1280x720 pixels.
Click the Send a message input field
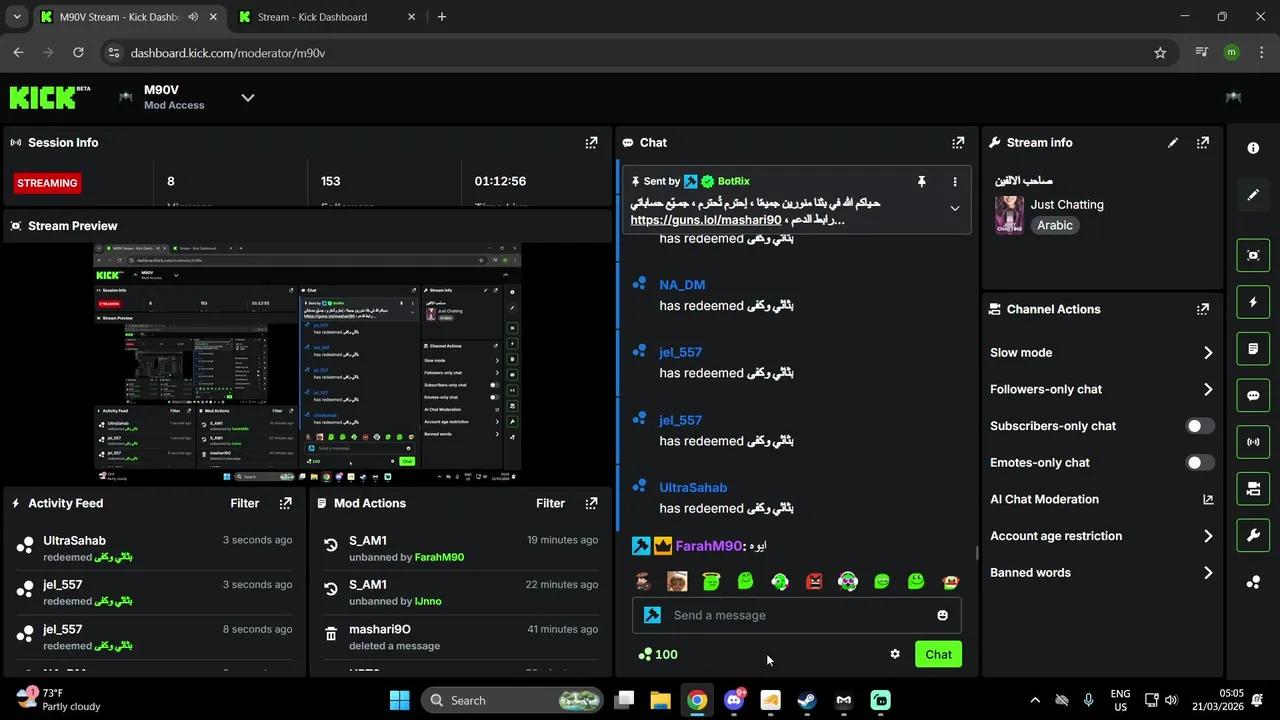tap(796, 615)
